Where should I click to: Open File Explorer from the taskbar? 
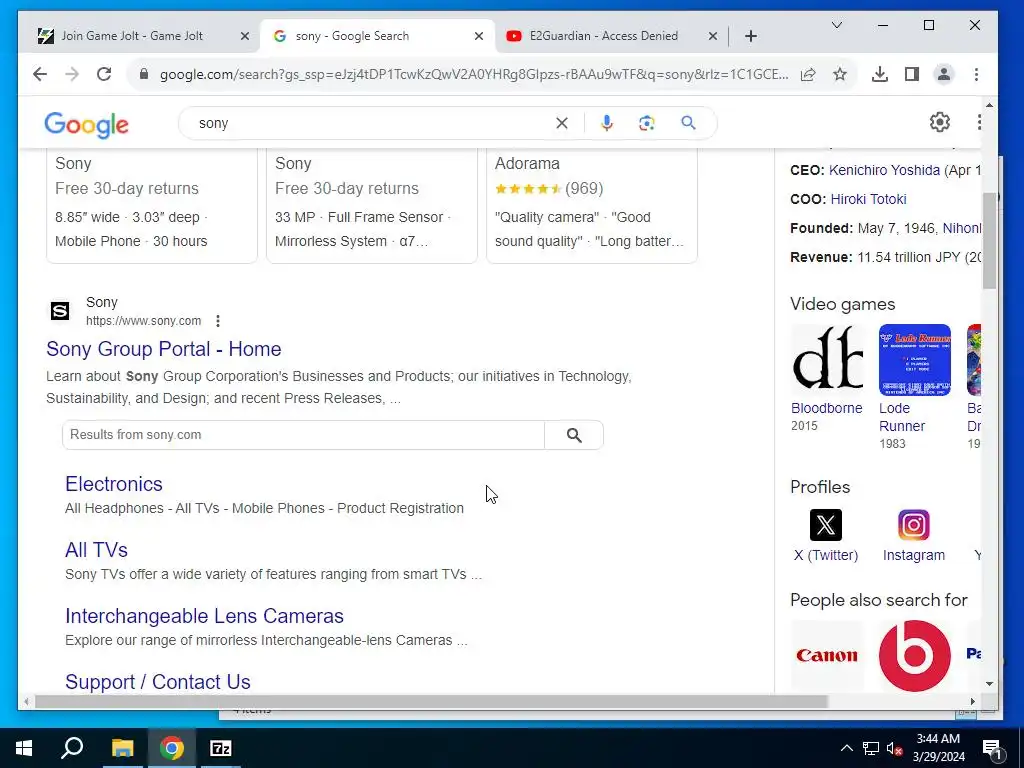pos(122,748)
